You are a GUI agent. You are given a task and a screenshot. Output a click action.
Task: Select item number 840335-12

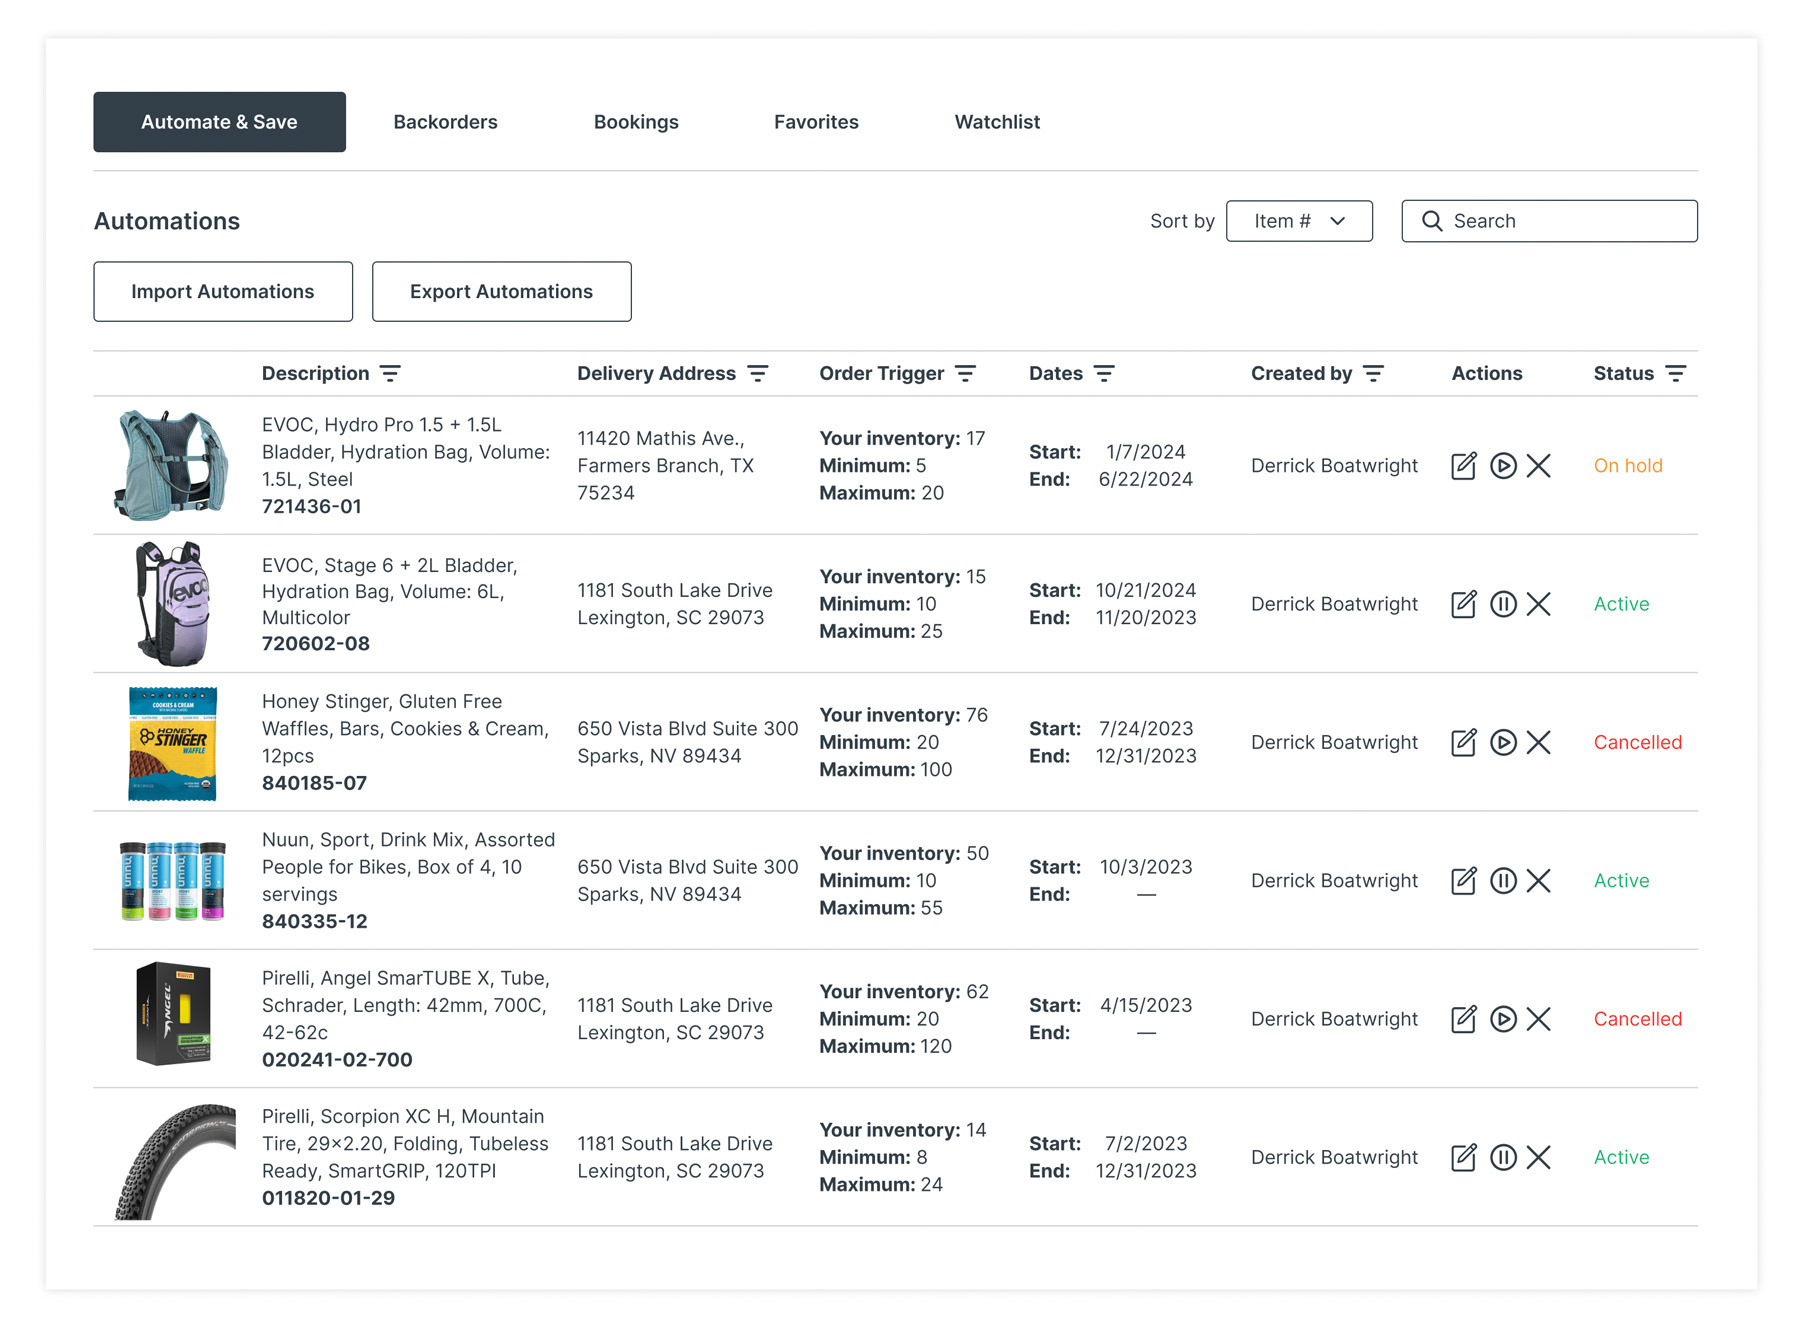(315, 921)
